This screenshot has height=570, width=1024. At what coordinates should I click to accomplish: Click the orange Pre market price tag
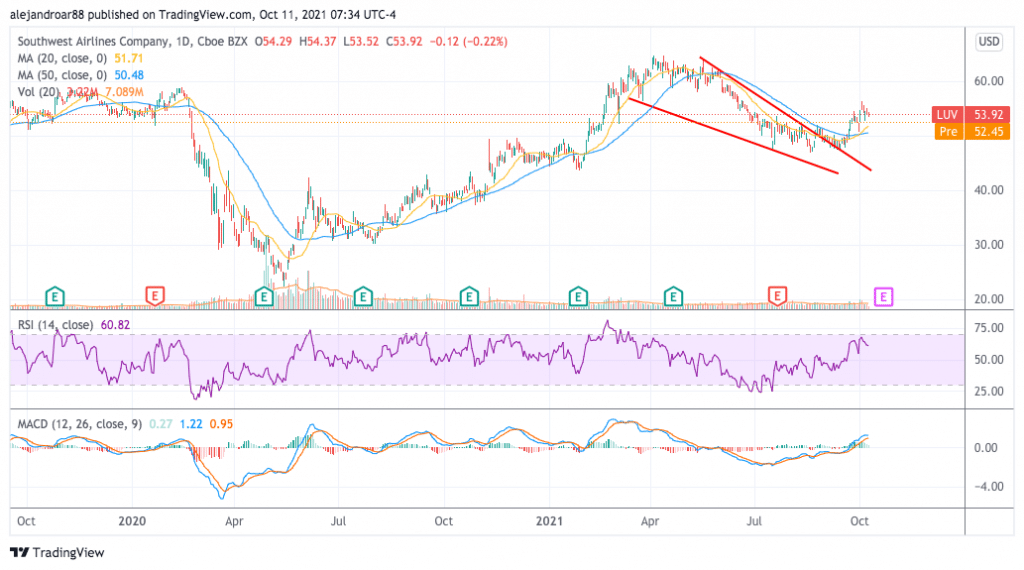970,131
